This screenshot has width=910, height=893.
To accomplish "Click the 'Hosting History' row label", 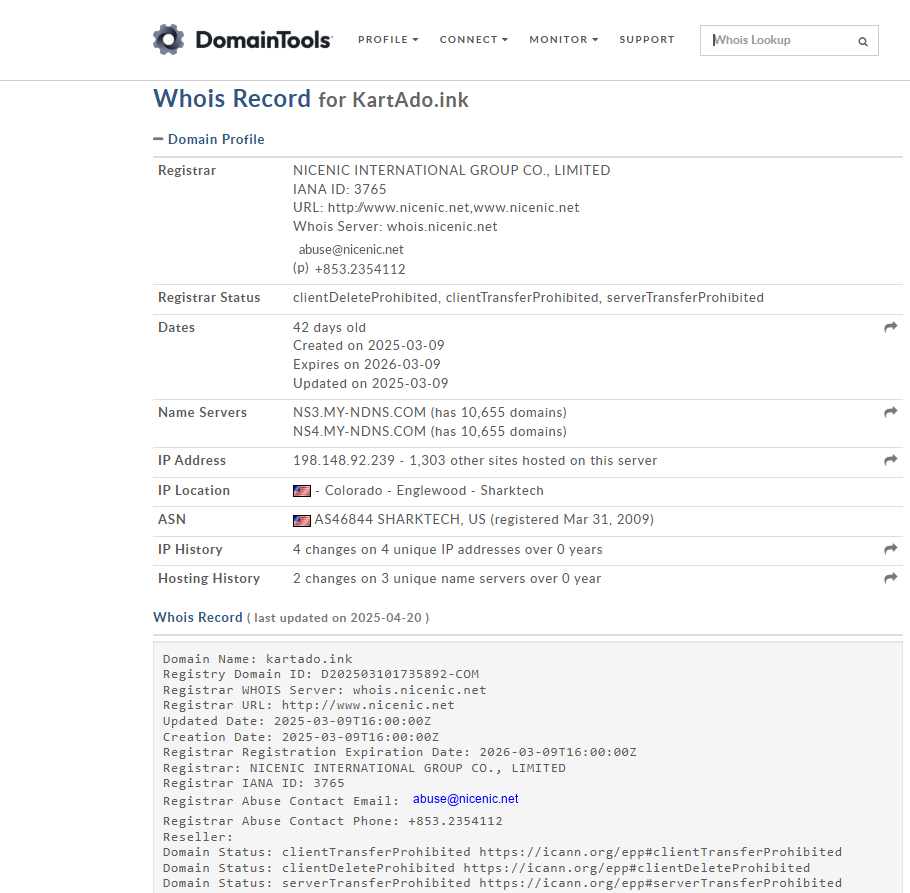I will tap(209, 579).
